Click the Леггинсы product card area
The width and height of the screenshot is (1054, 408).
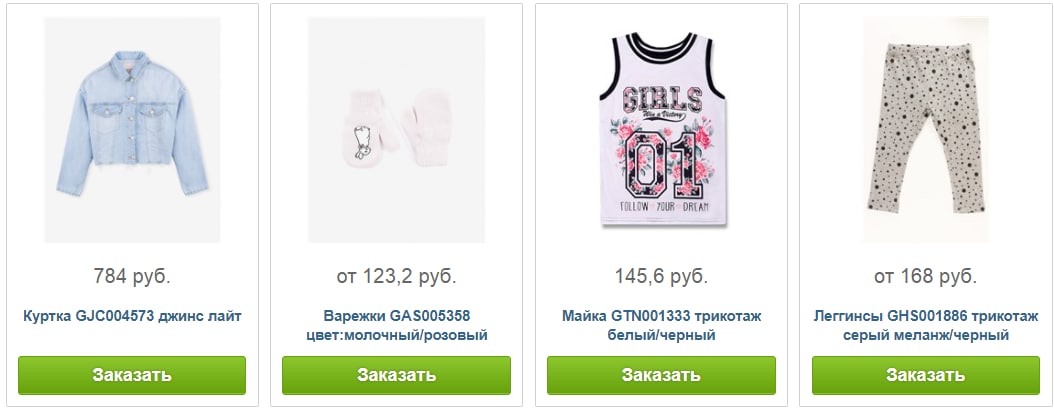click(926, 205)
